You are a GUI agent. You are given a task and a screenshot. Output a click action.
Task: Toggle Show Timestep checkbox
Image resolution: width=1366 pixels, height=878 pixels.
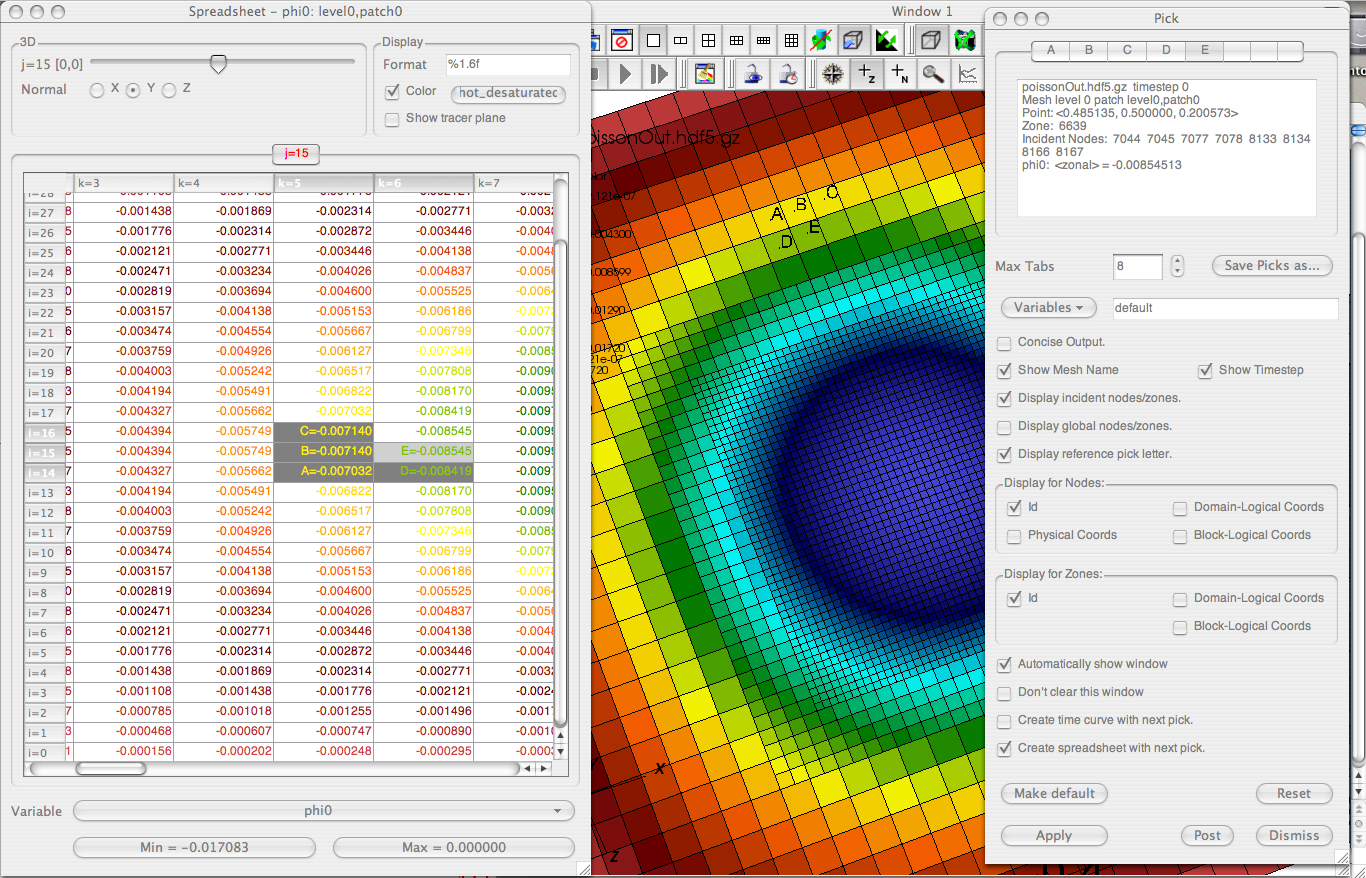(x=1205, y=371)
